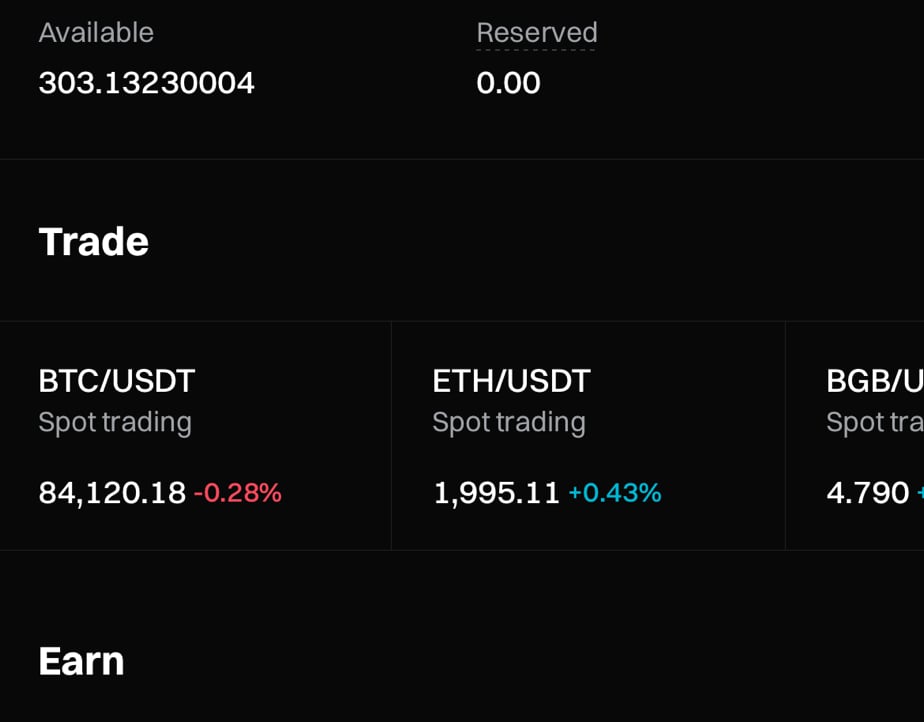Click the blue +0.43% ETH change
This screenshot has height=722, width=924.
[x=615, y=493]
